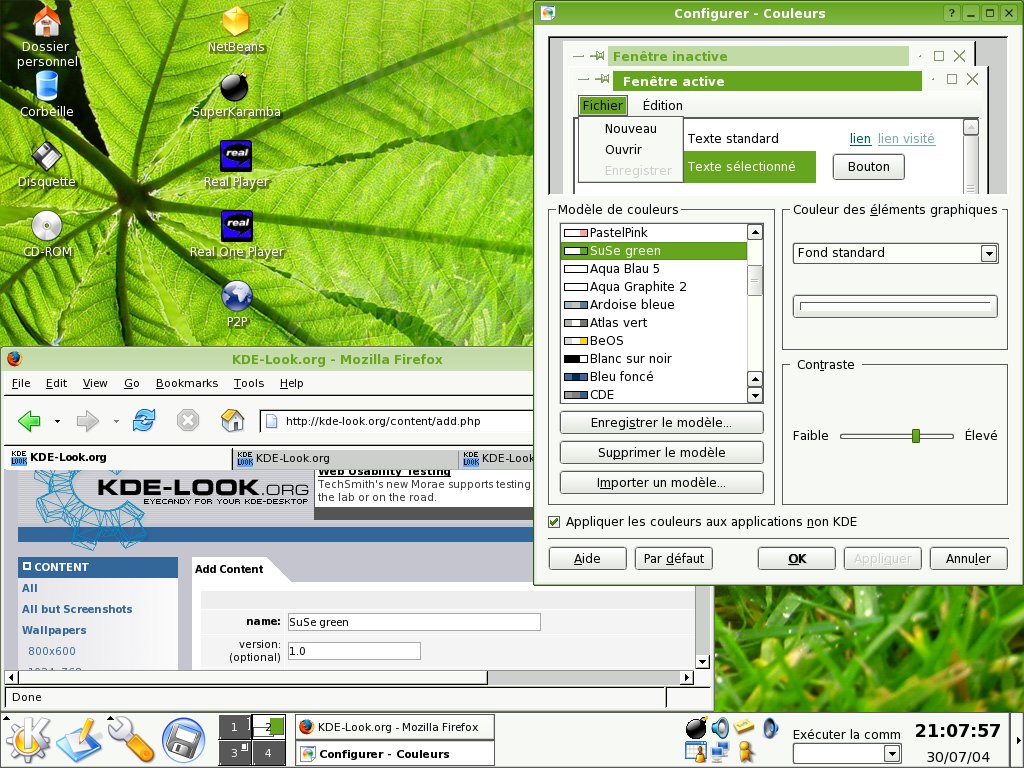Screen dimensions: 1024x768
Task: Switch to virtual desktop 3 in pager
Action: [x=234, y=752]
